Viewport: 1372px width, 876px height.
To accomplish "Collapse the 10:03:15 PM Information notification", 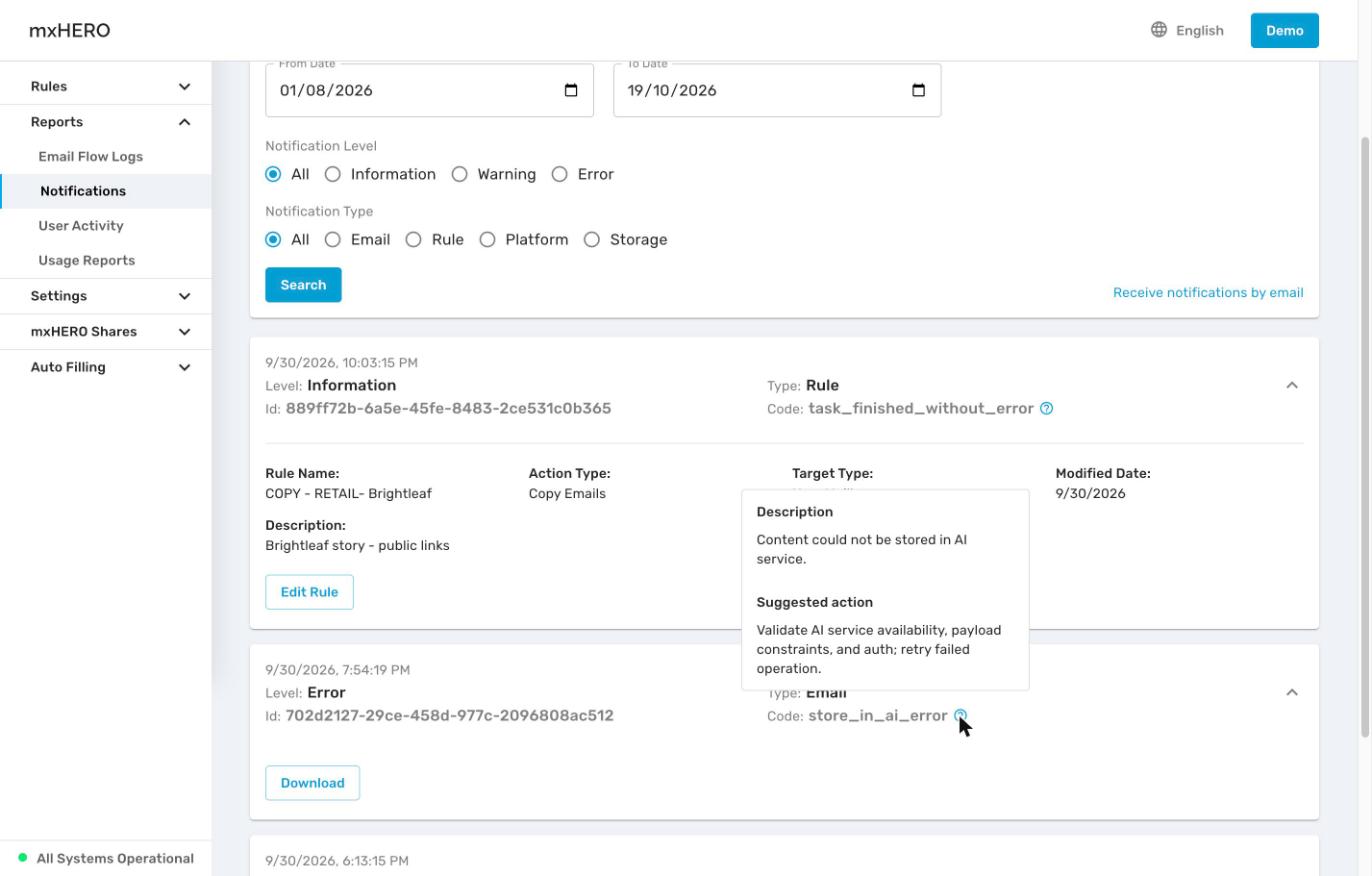I will click(1292, 385).
